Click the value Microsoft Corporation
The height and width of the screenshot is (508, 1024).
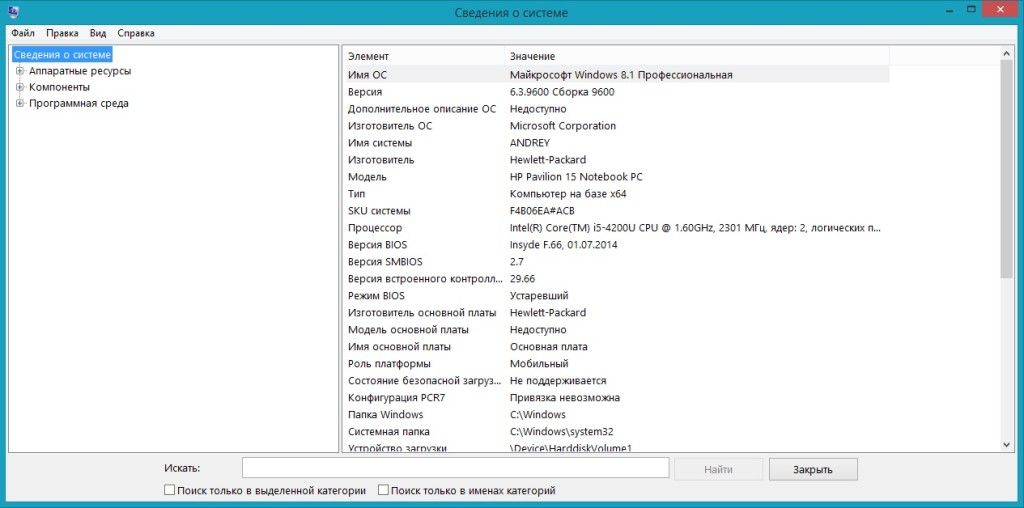pos(562,126)
